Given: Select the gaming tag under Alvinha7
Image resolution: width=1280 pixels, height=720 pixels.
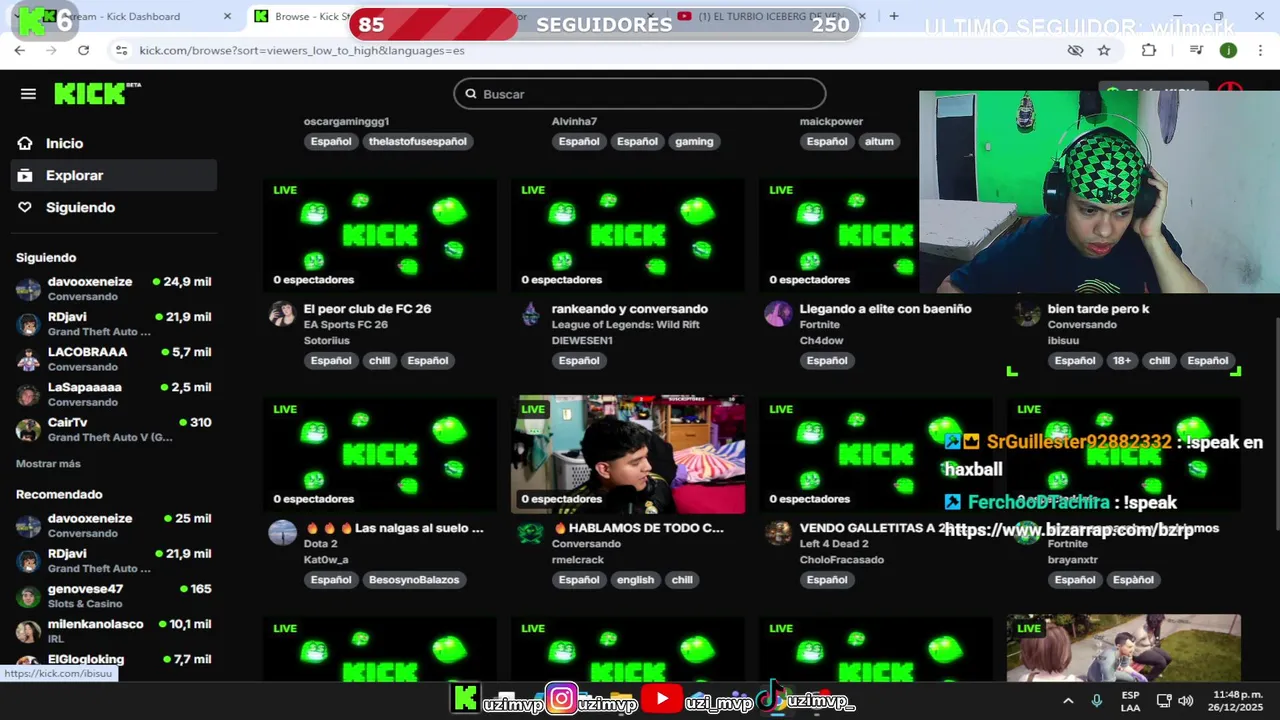Looking at the screenshot, I should 694,141.
